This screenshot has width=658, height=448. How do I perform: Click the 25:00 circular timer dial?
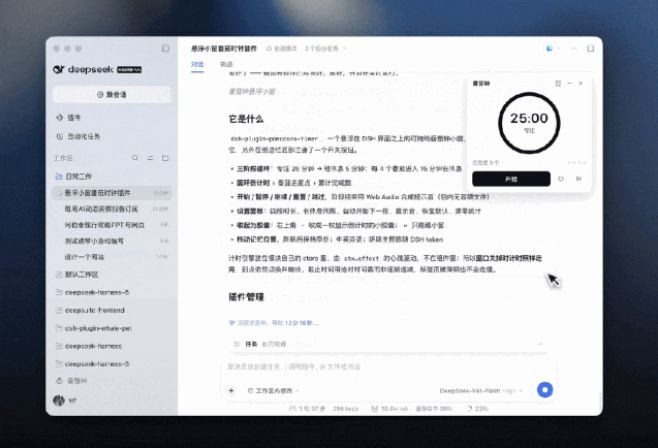point(529,122)
